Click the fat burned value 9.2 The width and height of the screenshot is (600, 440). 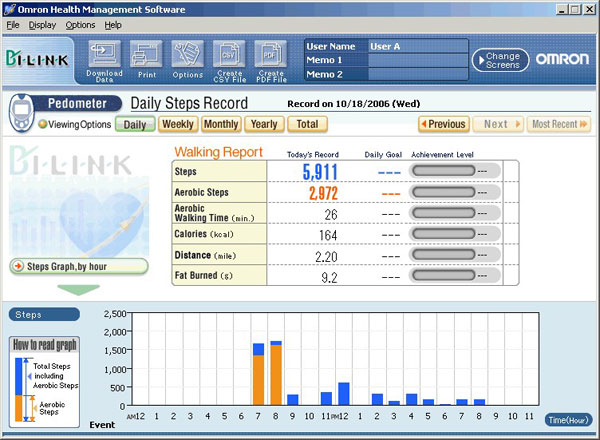click(x=329, y=277)
